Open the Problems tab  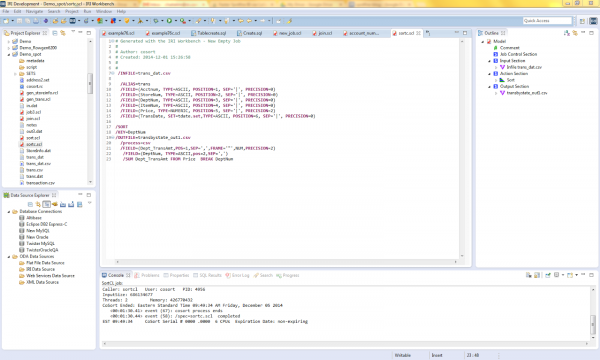147,275
